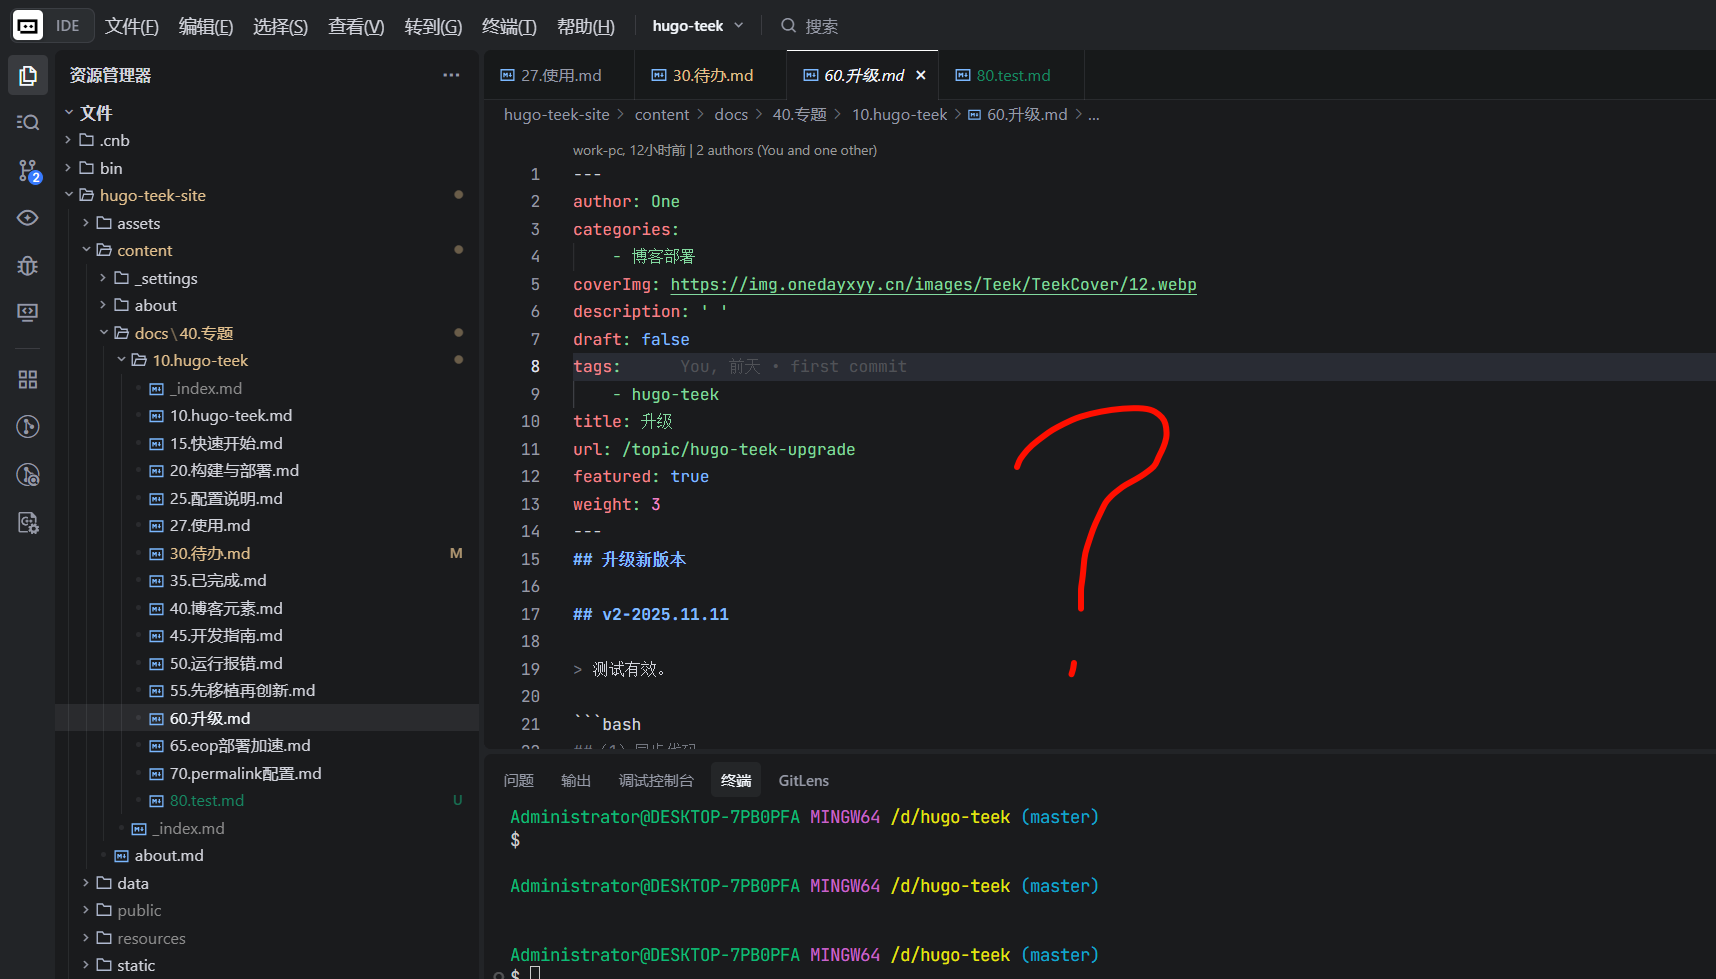This screenshot has width=1716, height=979.
Task: Open Source Control with badge 2
Action: coord(28,171)
